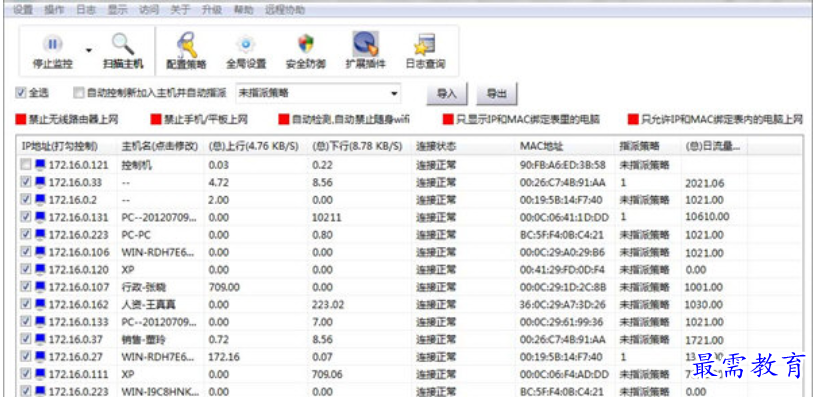Click MAC address 00:41:29:FD:0D:F4
The width and height of the screenshot is (814, 397).
click(x=563, y=270)
